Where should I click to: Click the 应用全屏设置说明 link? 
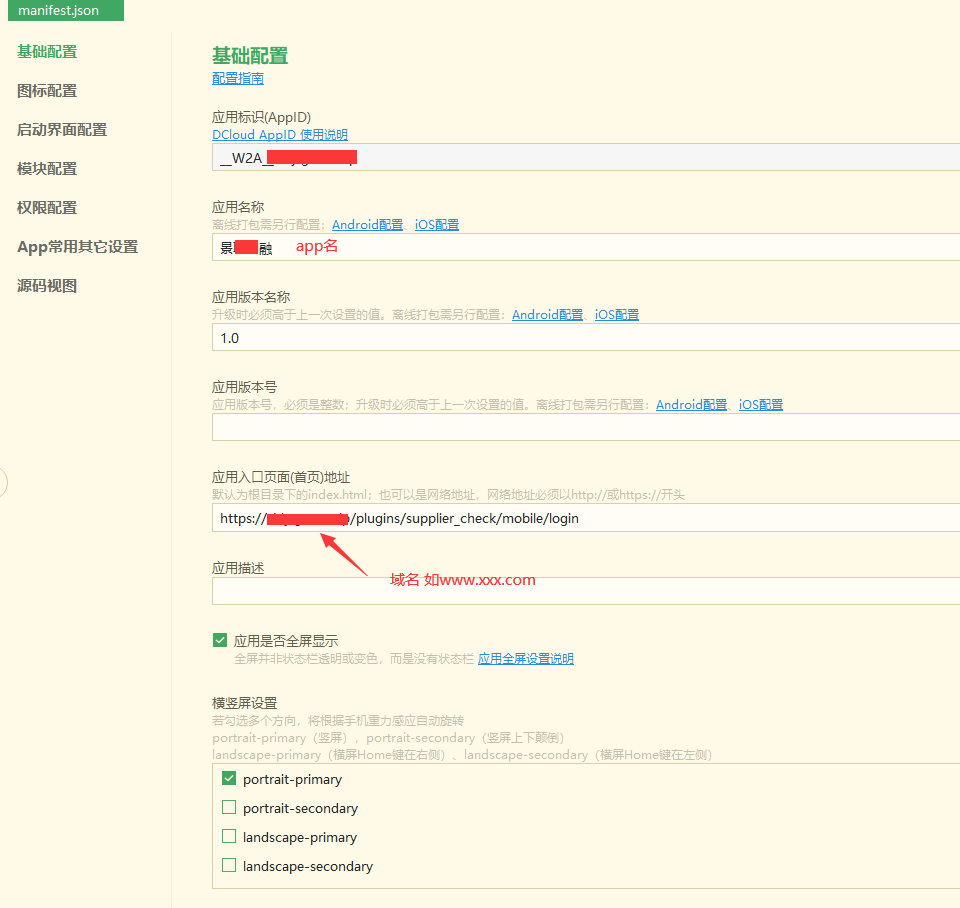[526, 659]
